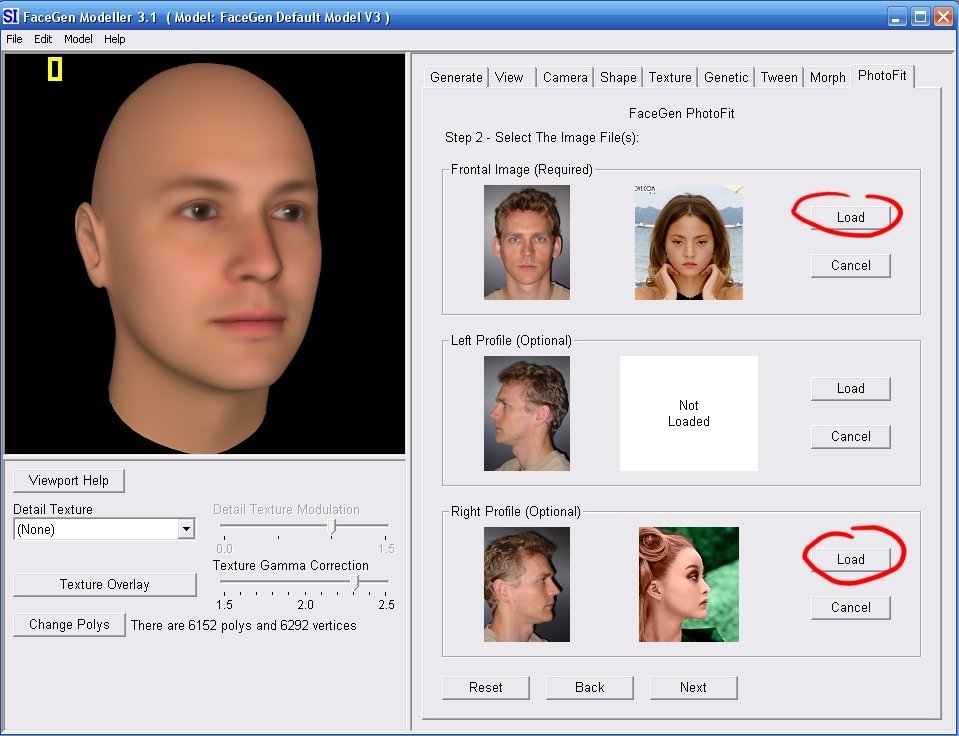
Task: Switch to the Generate tab
Action: pyautogui.click(x=456, y=77)
